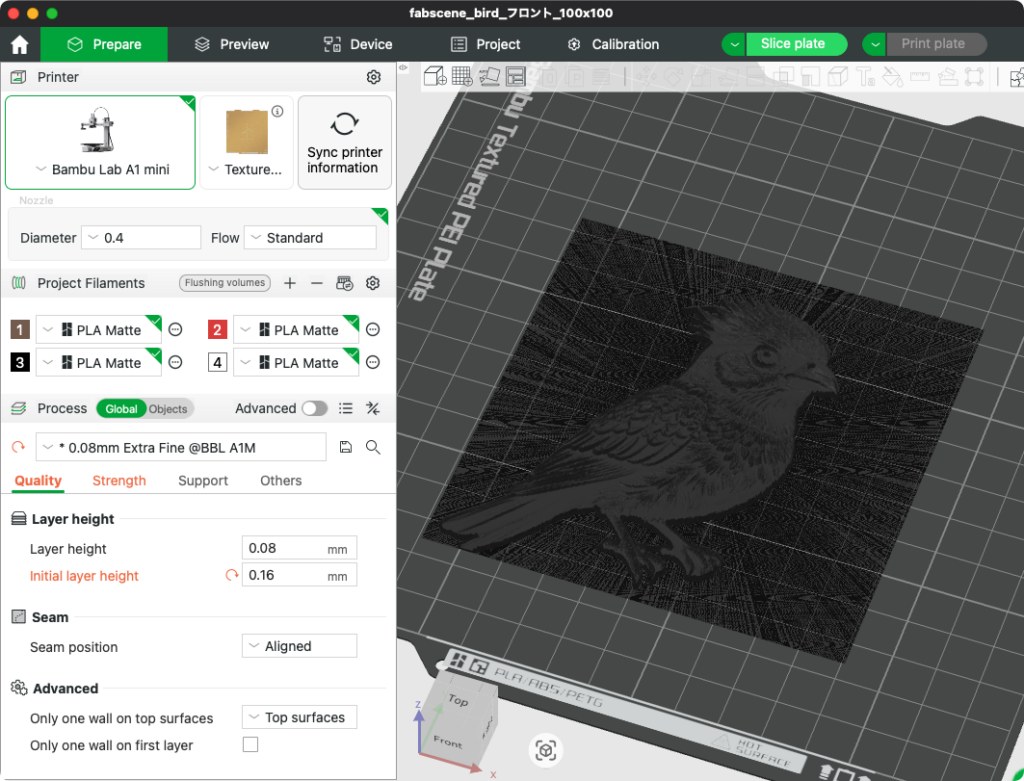The height and width of the screenshot is (781, 1024).
Task: Open Only one wall on top surfaces dropdown
Action: [299, 717]
